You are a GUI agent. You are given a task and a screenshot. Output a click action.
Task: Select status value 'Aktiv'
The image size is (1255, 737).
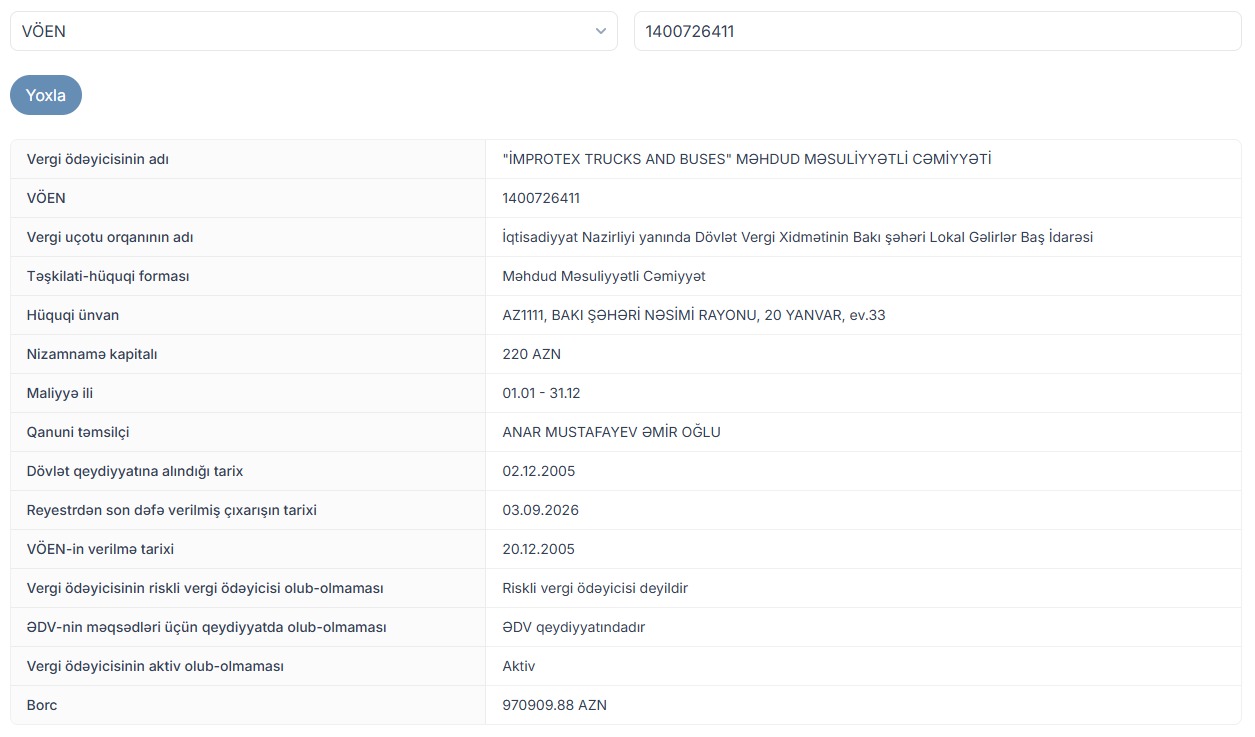pyautogui.click(x=519, y=666)
